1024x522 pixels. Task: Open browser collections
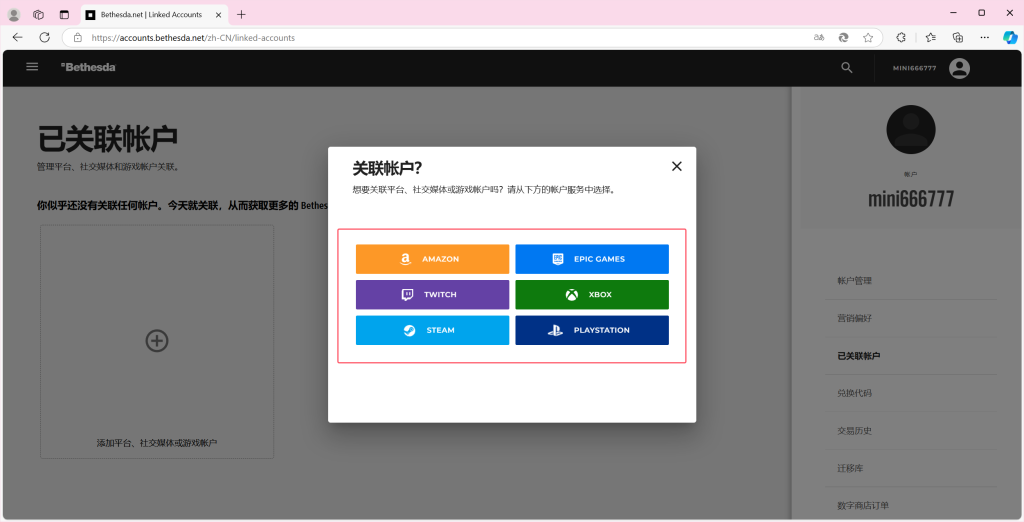click(958, 38)
